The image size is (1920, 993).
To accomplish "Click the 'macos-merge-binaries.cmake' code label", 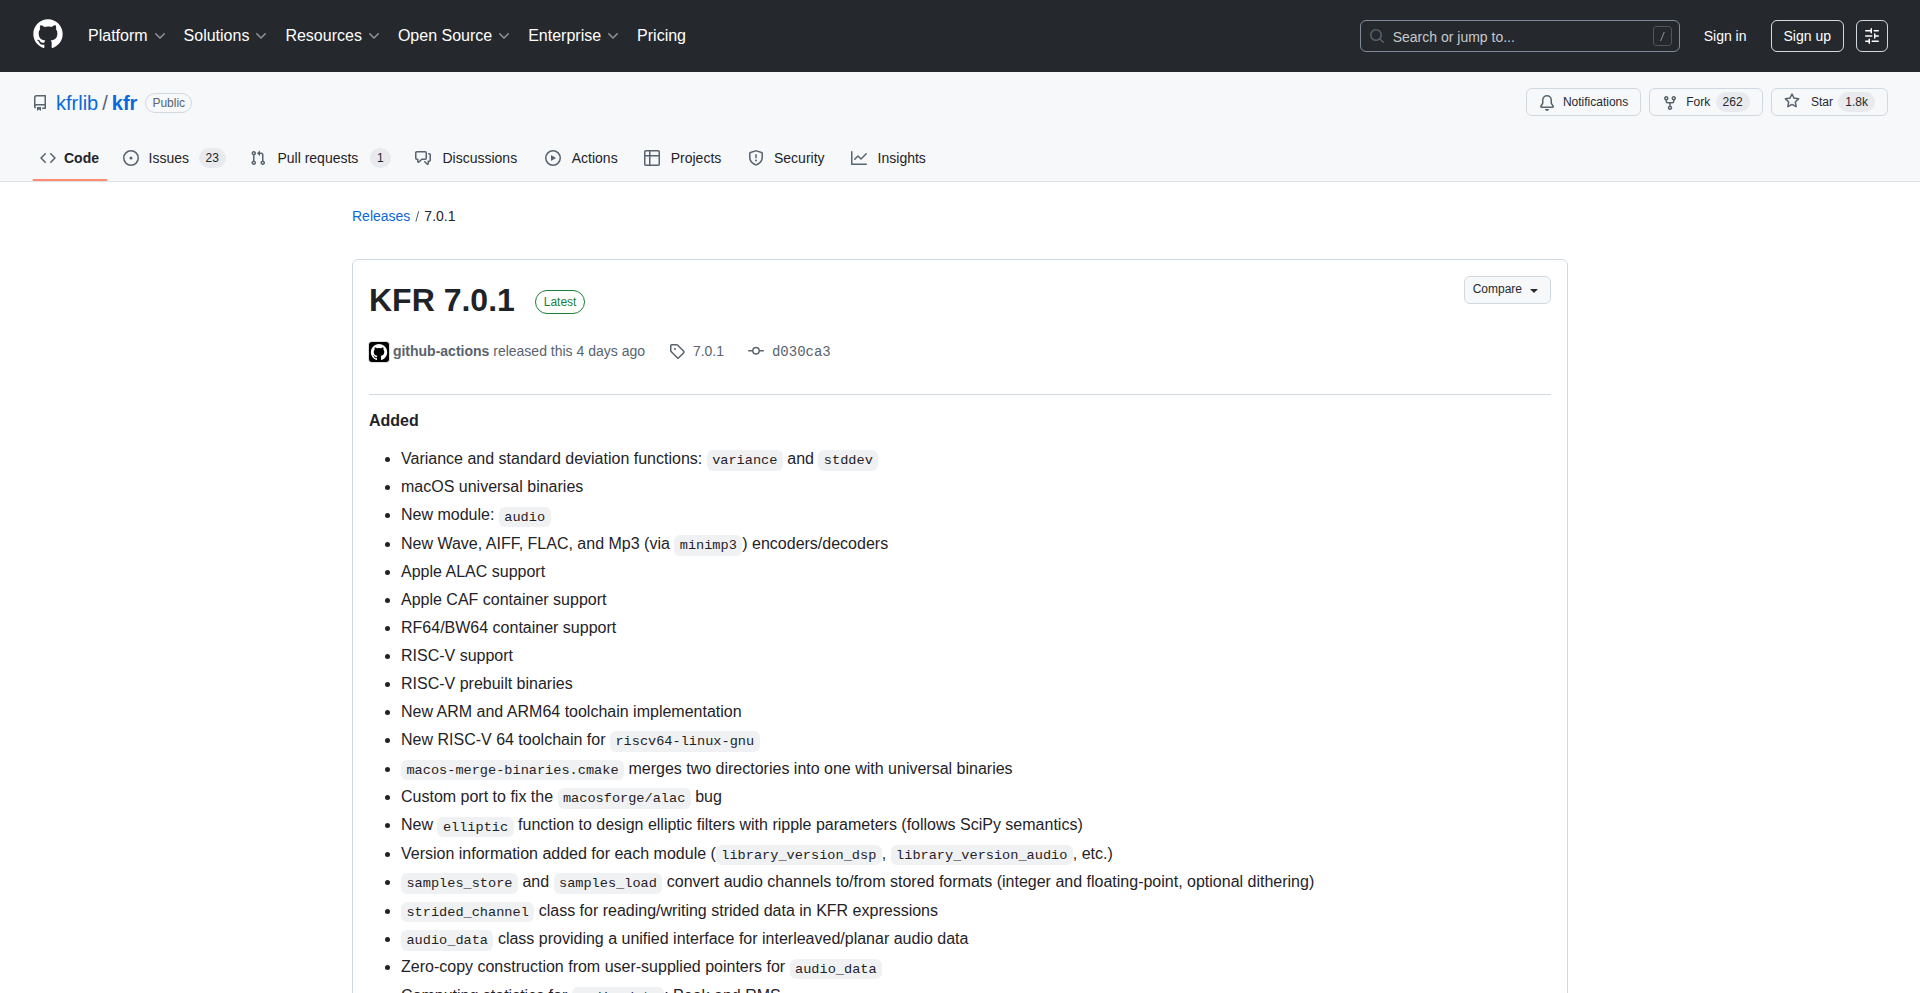I will click(512, 770).
